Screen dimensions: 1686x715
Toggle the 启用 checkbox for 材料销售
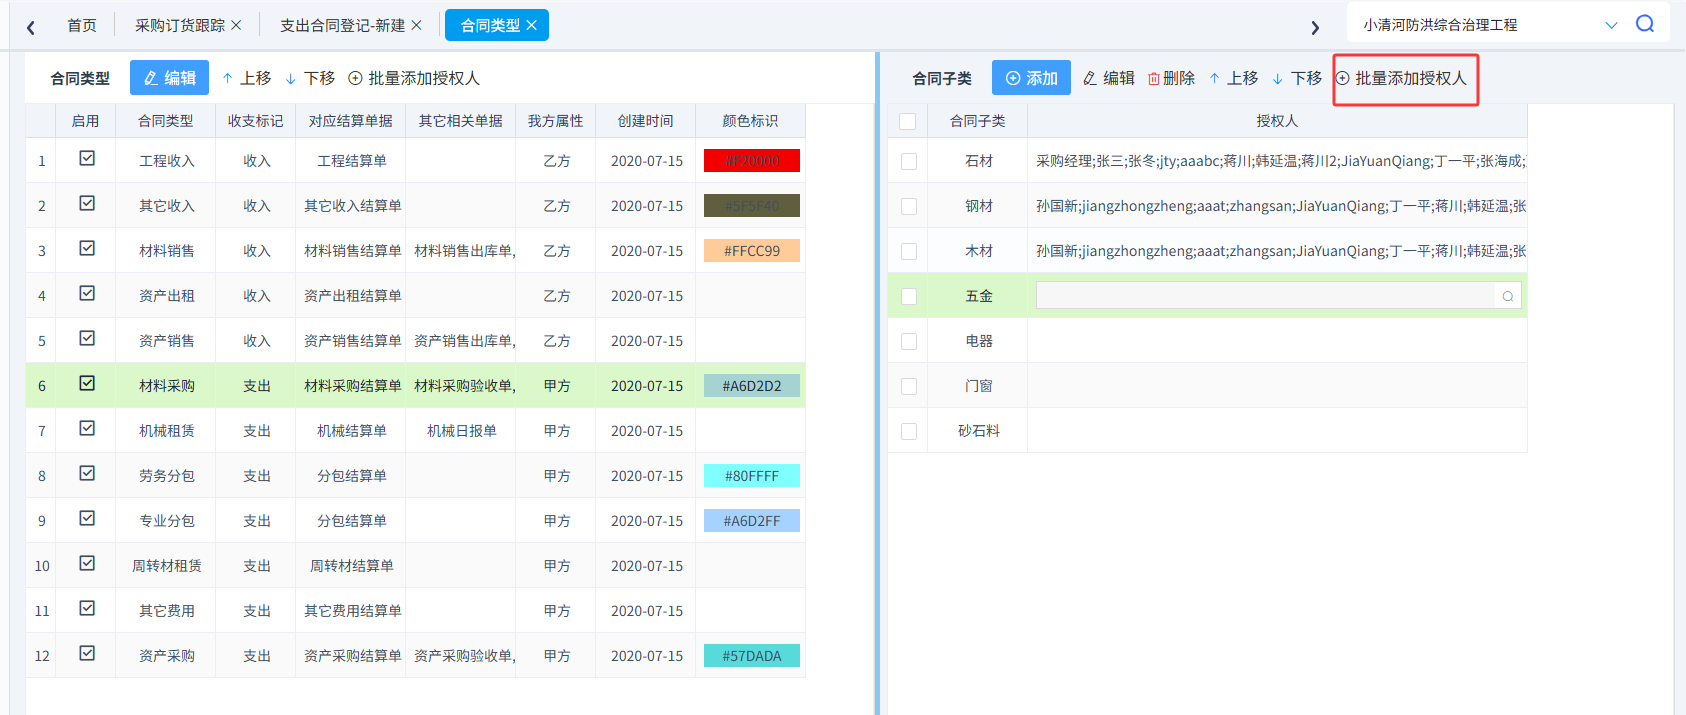coord(87,248)
